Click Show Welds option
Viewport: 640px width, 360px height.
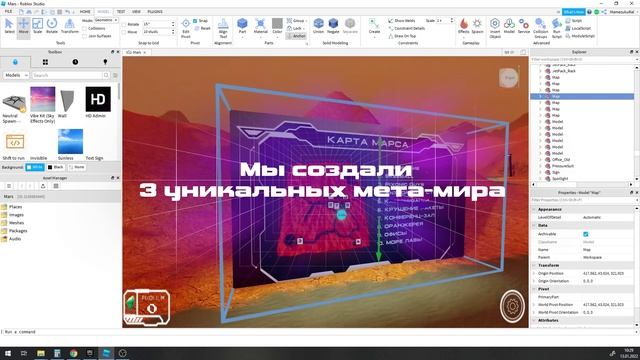[402, 20]
